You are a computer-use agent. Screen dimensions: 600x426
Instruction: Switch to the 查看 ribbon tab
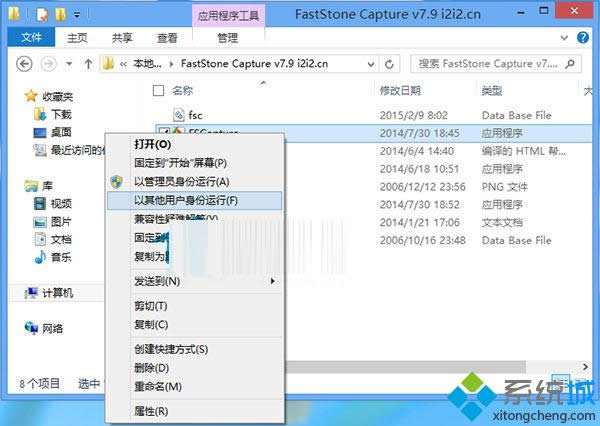[167, 38]
